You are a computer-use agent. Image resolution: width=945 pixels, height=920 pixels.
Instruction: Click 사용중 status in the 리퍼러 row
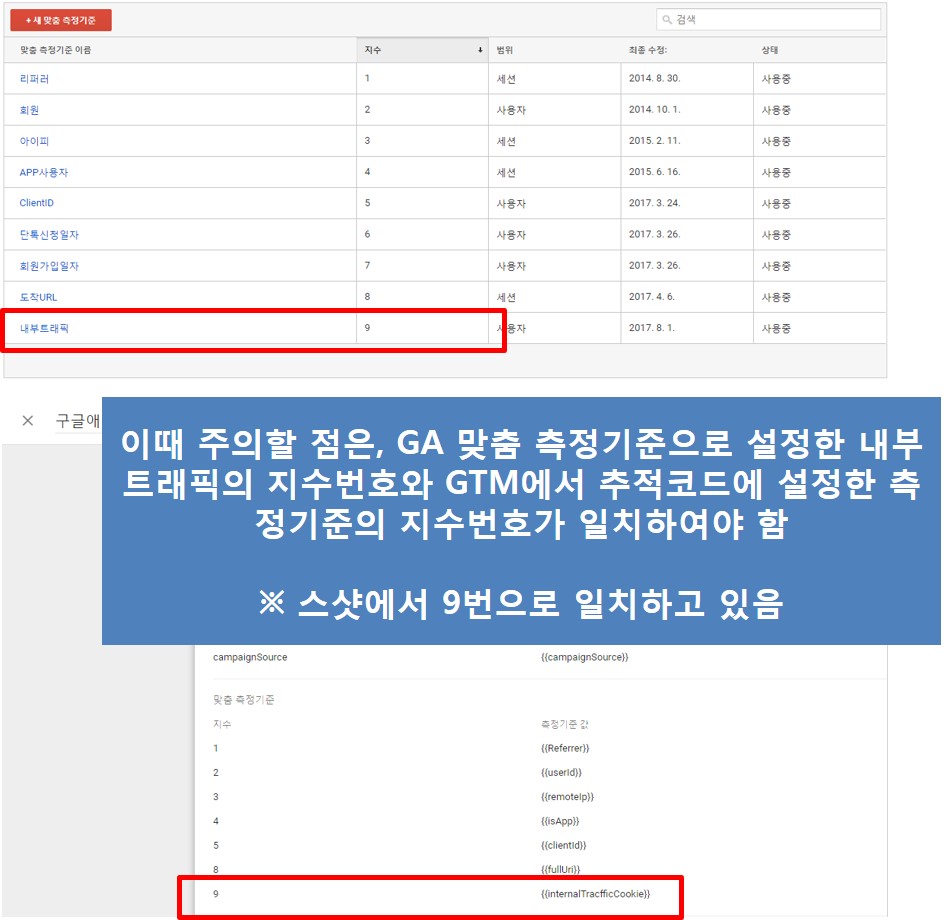(x=776, y=79)
